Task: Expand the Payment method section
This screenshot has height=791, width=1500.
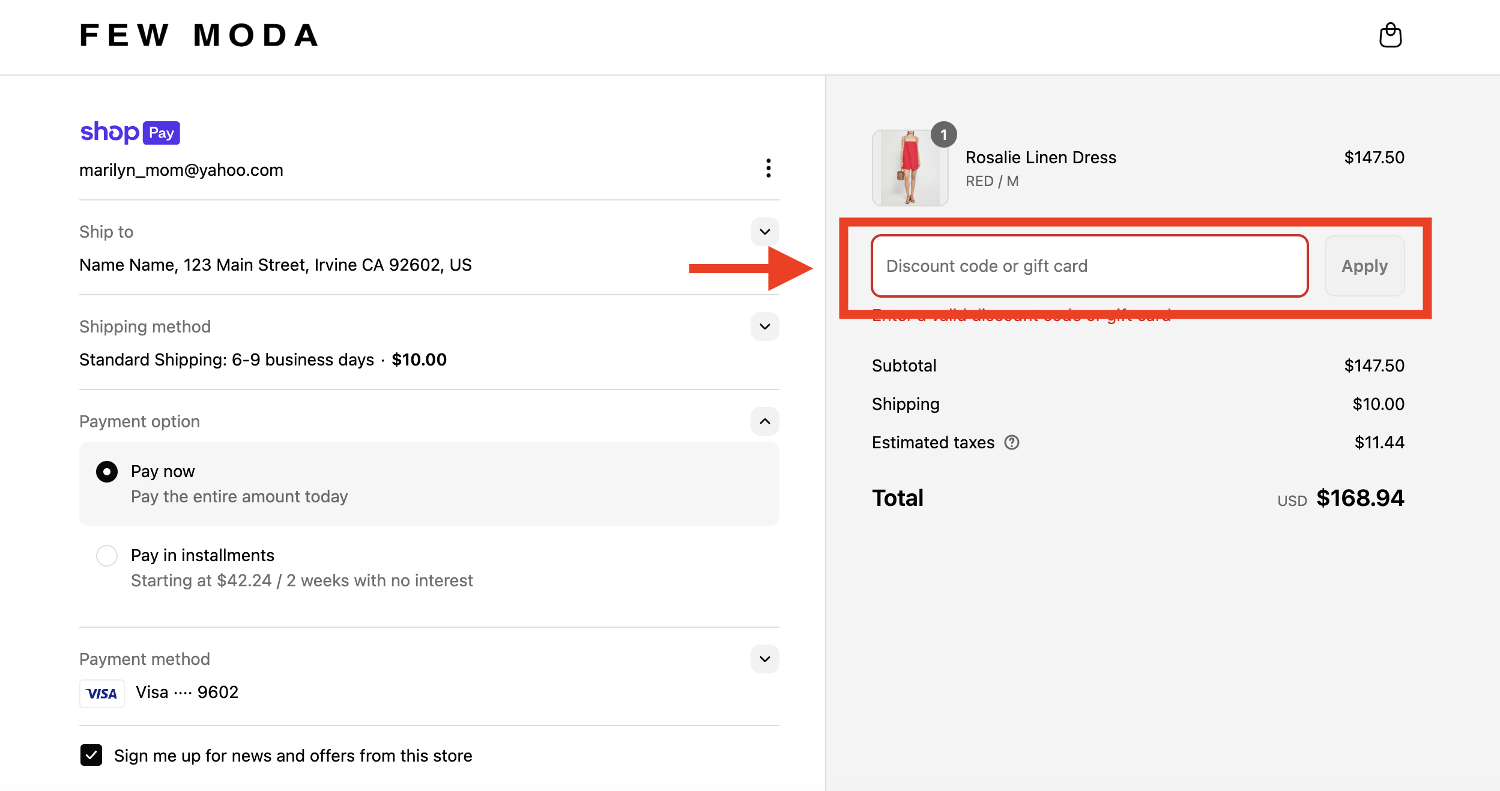Action: click(x=764, y=659)
